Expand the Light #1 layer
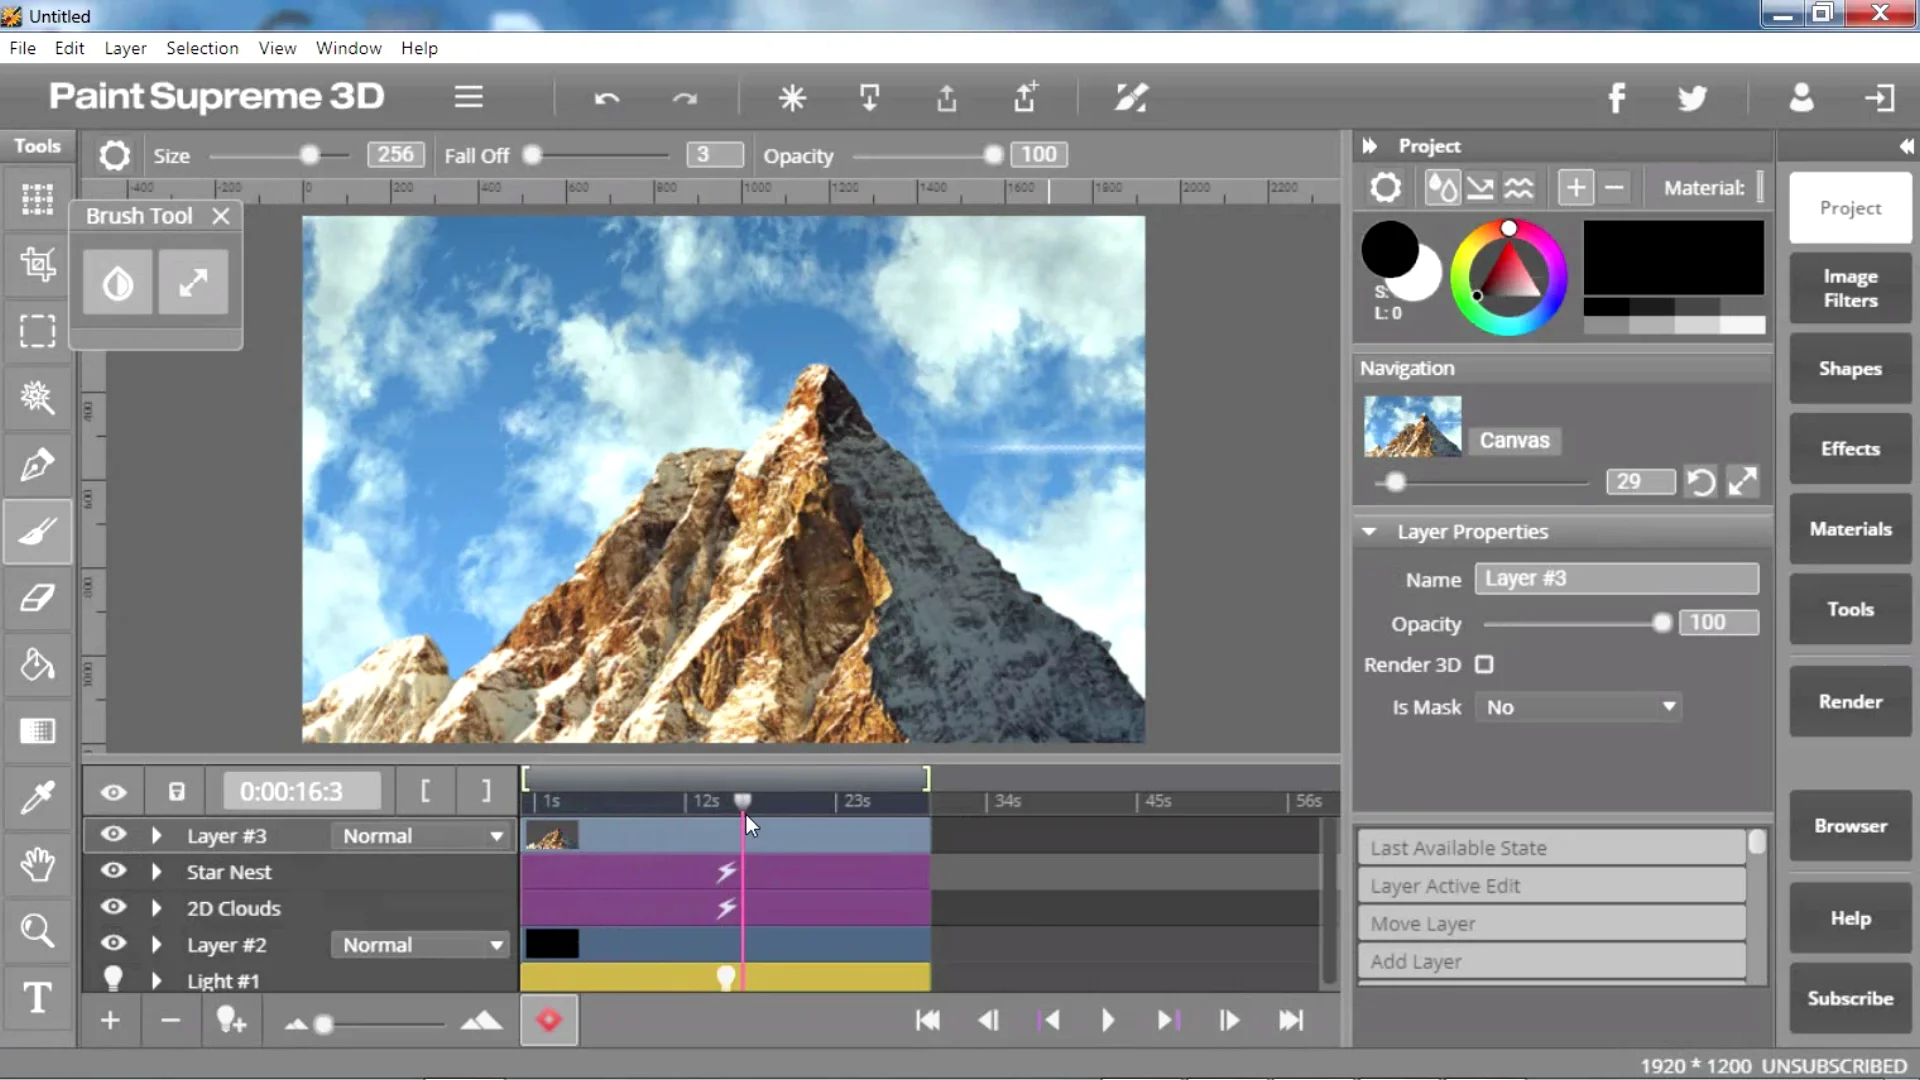This screenshot has width=1920, height=1080. coord(156,981)
